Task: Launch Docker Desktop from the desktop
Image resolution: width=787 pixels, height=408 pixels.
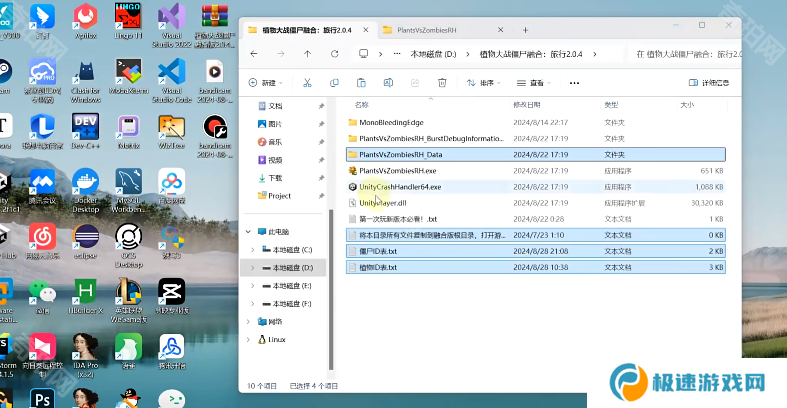Action: point(85,191)
